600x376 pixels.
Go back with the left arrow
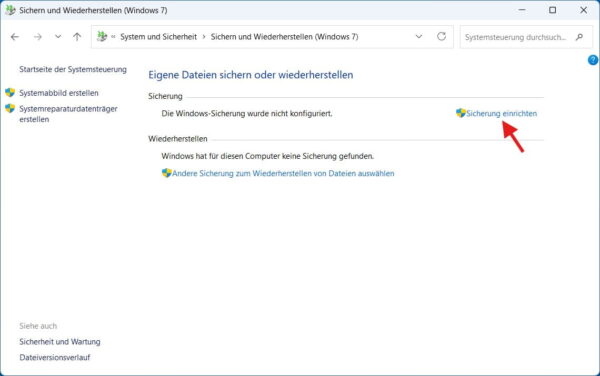coord(15,37)
